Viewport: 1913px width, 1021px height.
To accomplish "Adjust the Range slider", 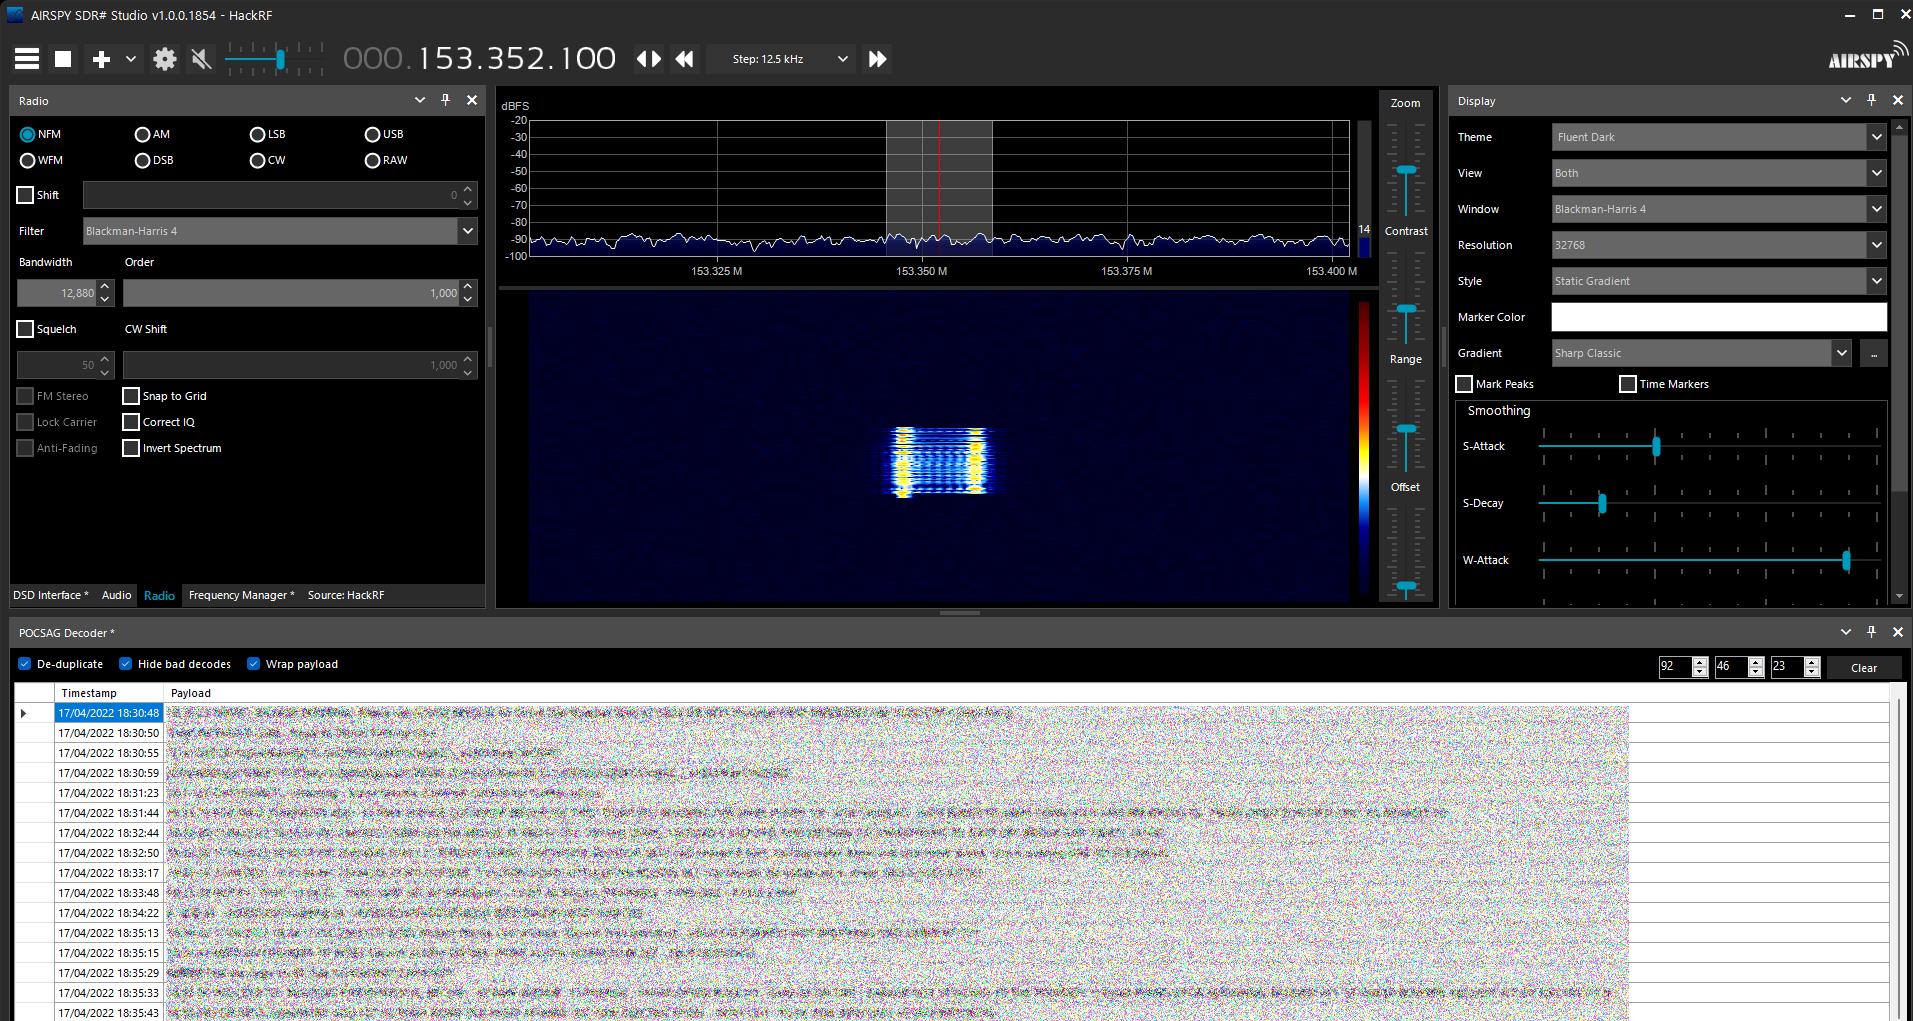I will pyautogui.click(x=1406, y=428).
